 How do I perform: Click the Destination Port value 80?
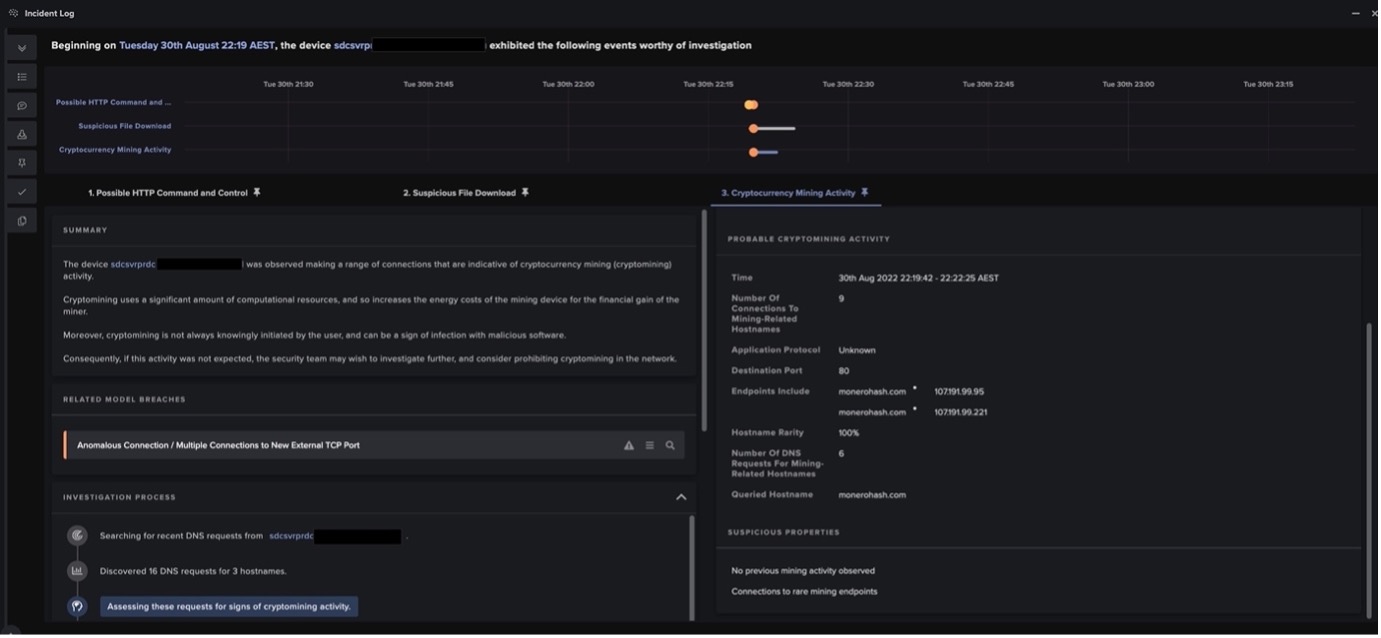pos(844,371)
